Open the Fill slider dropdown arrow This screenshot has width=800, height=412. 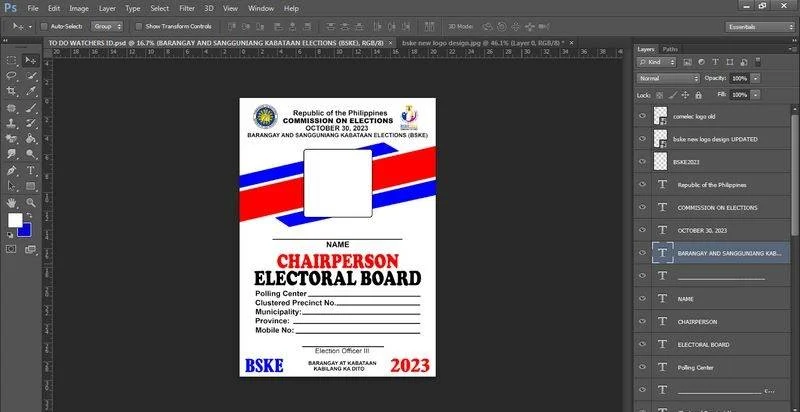756,95
